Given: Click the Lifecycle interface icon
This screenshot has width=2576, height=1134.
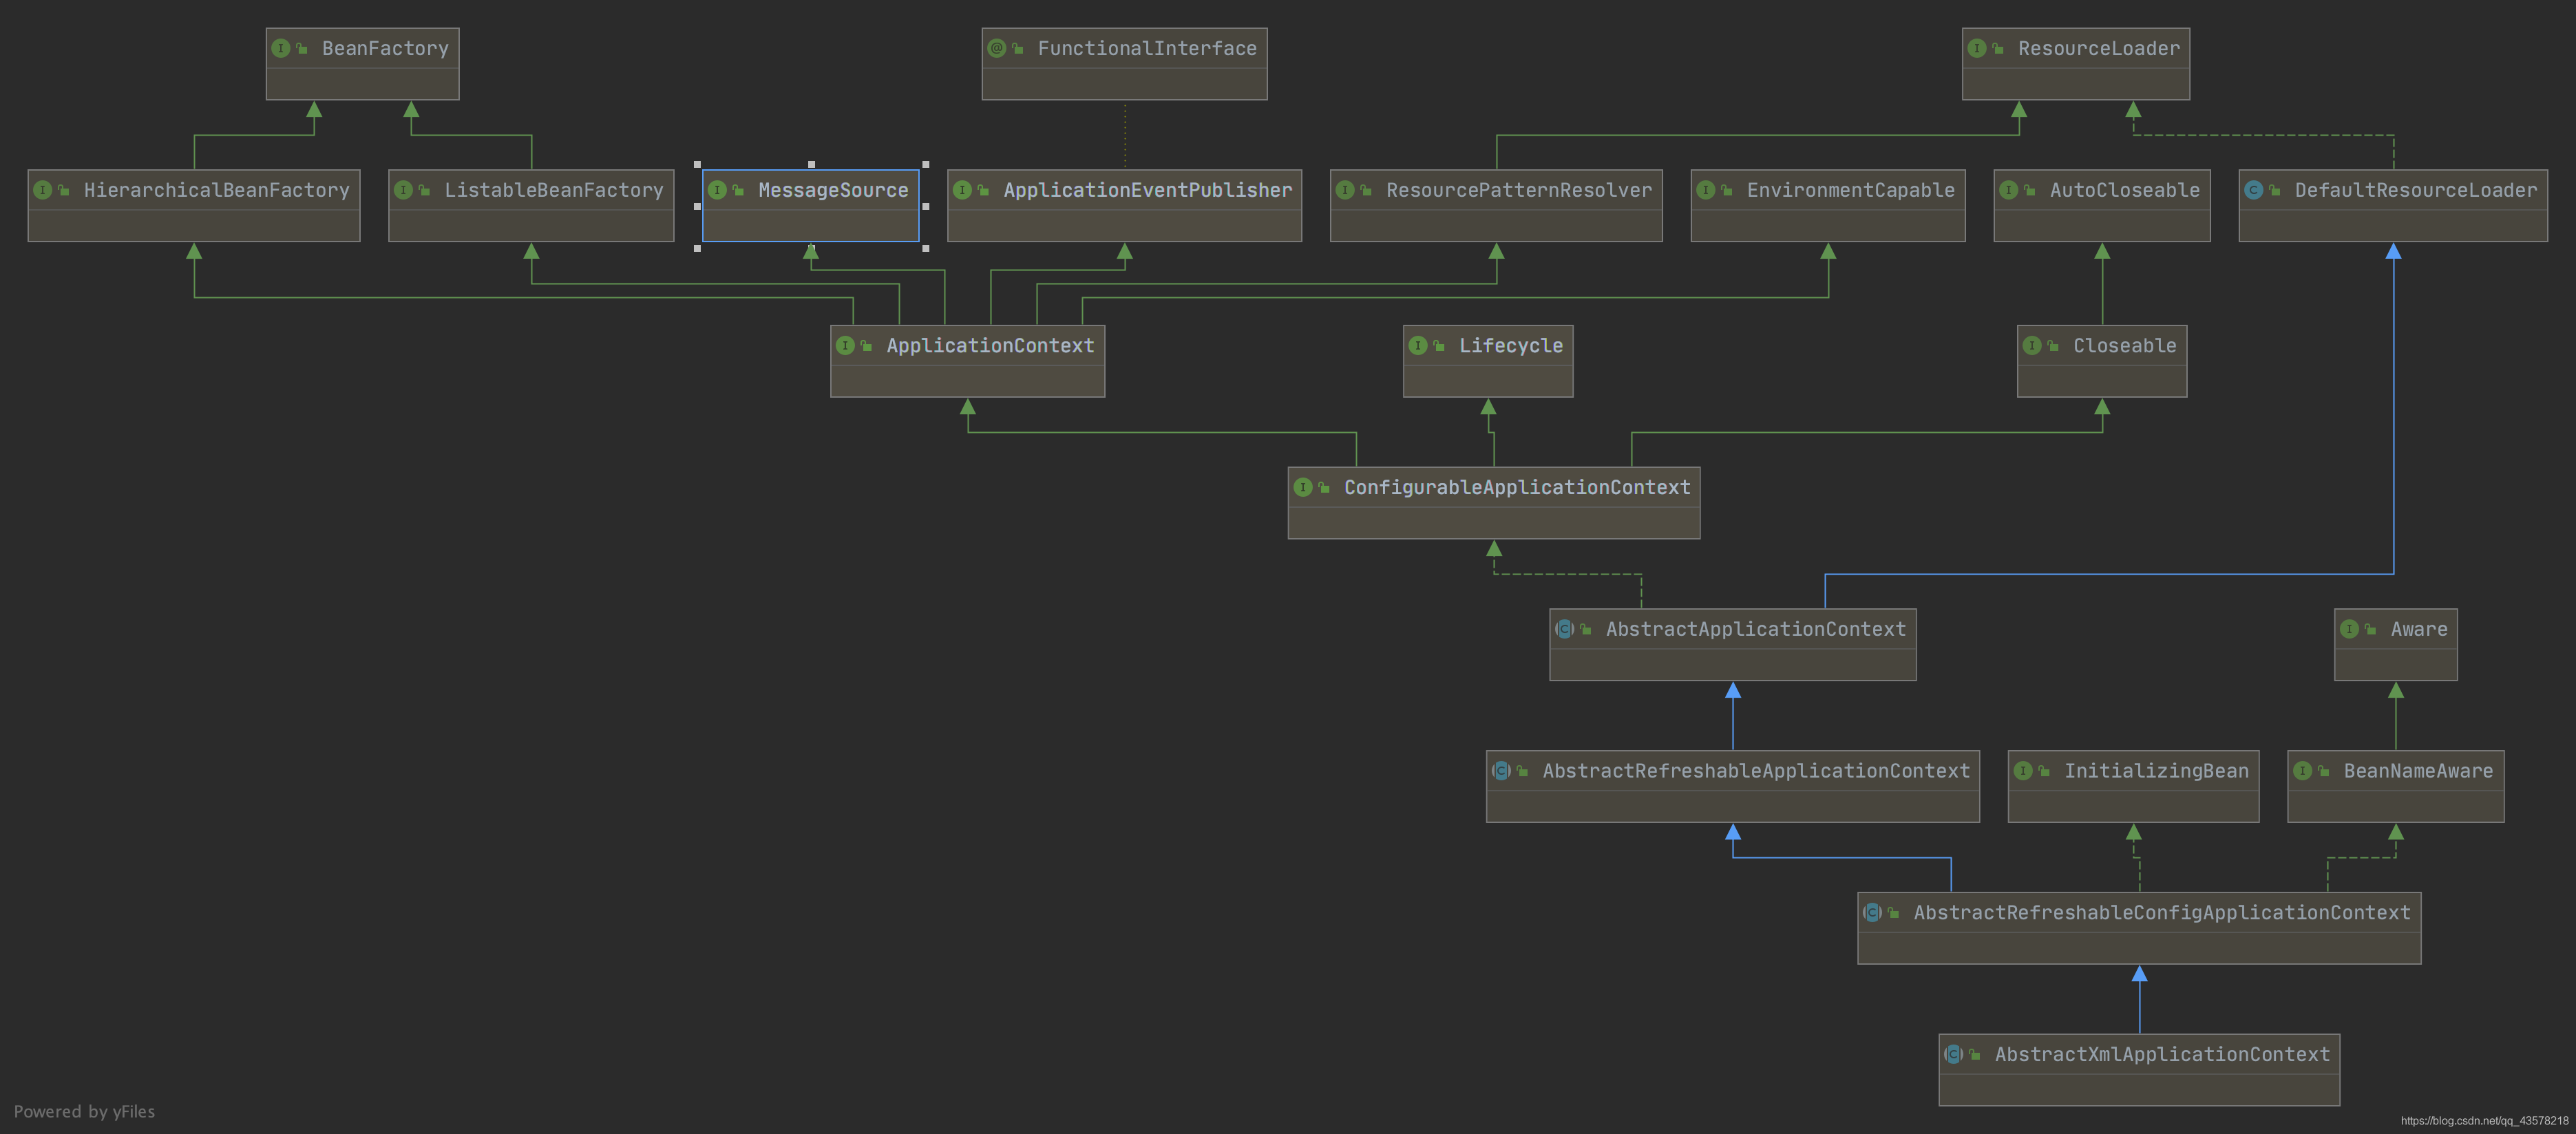Looking at the screenshot, I should 1419,346.
